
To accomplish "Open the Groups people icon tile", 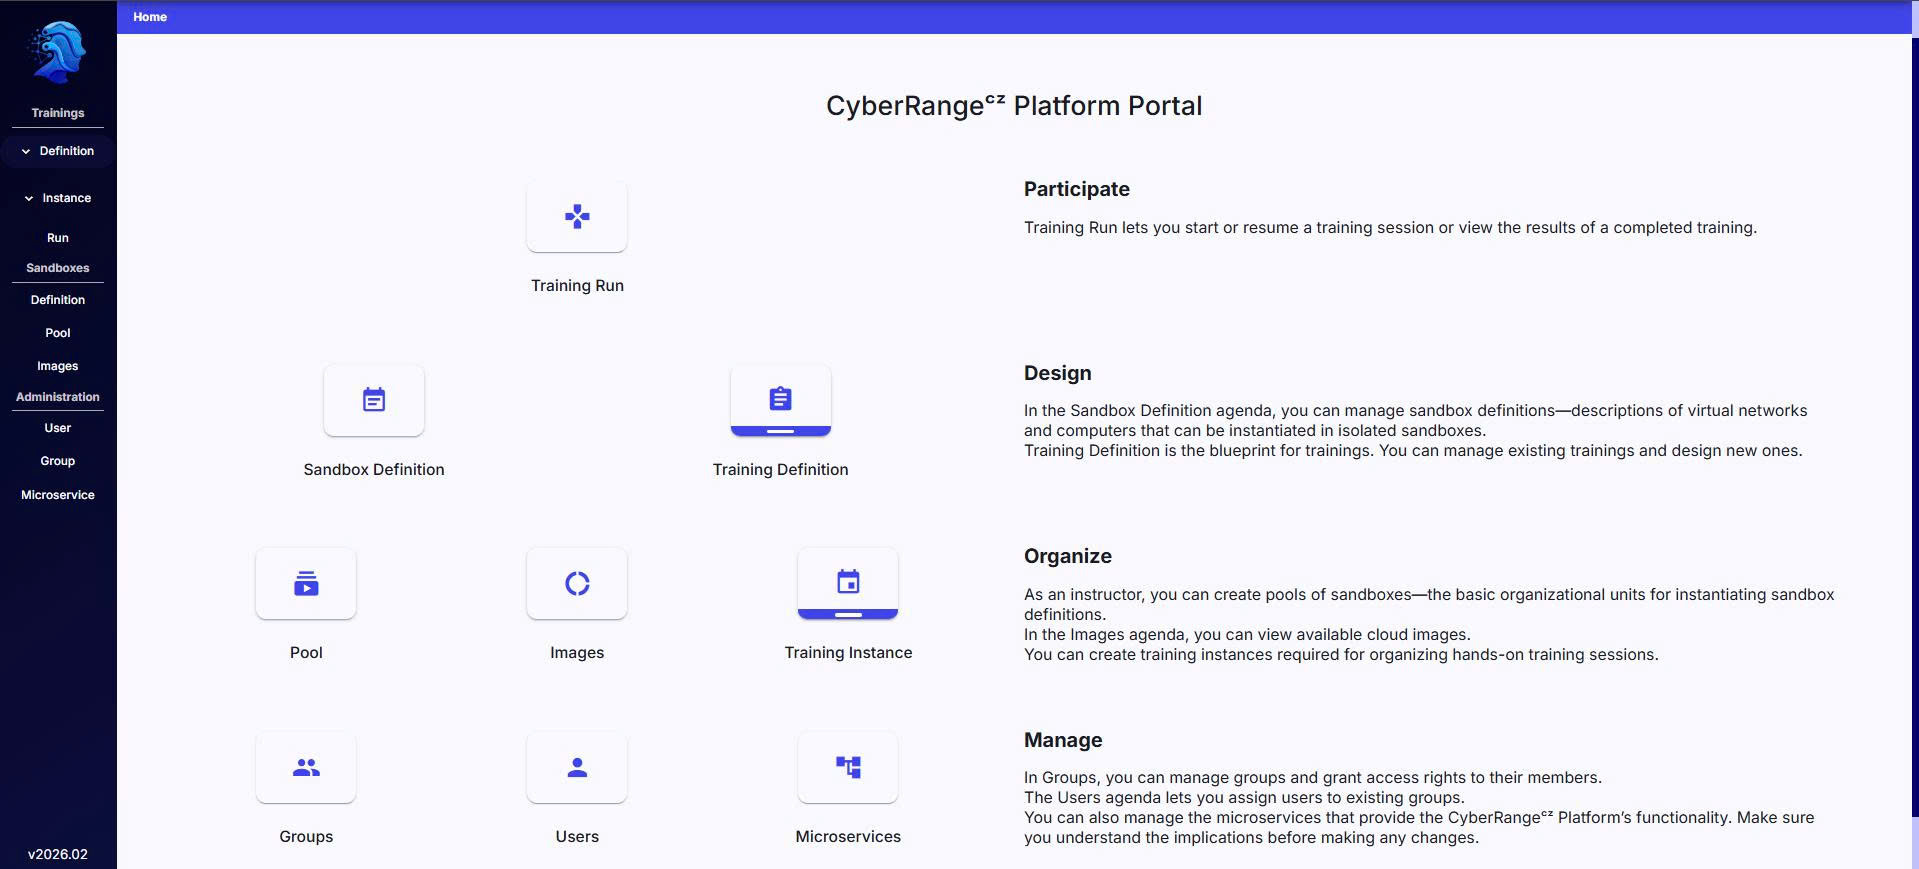I will (306, 767).
